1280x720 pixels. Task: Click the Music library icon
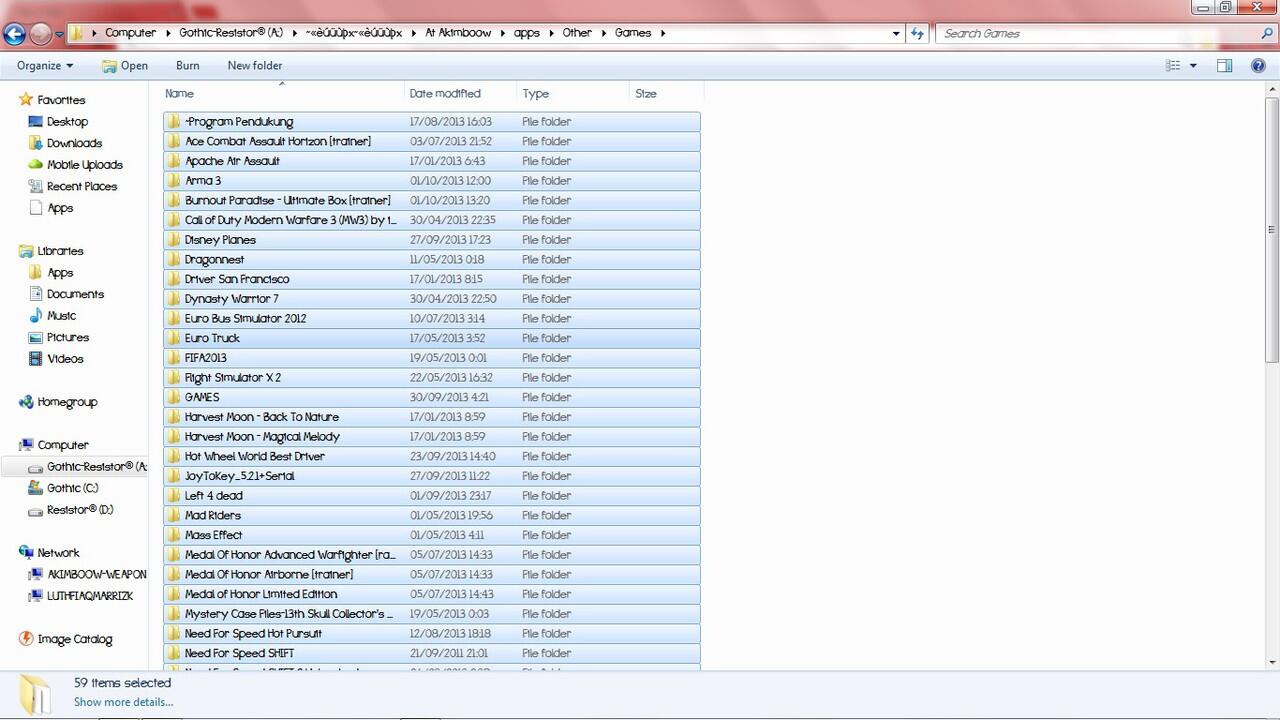point(36,316)
